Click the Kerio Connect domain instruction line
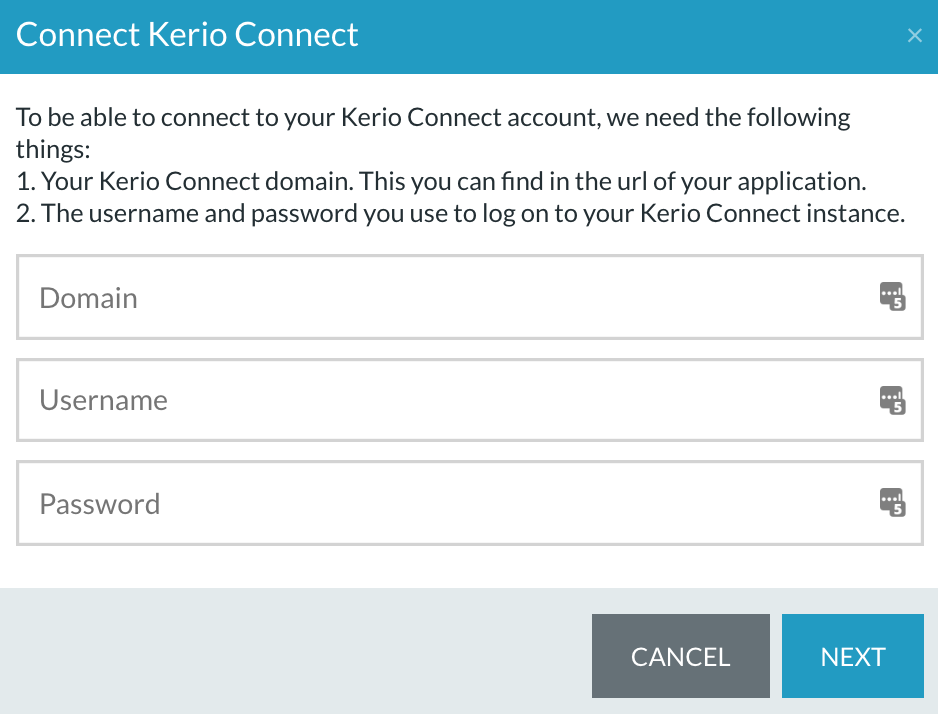 pyautogui.click(x=441, y=181)
